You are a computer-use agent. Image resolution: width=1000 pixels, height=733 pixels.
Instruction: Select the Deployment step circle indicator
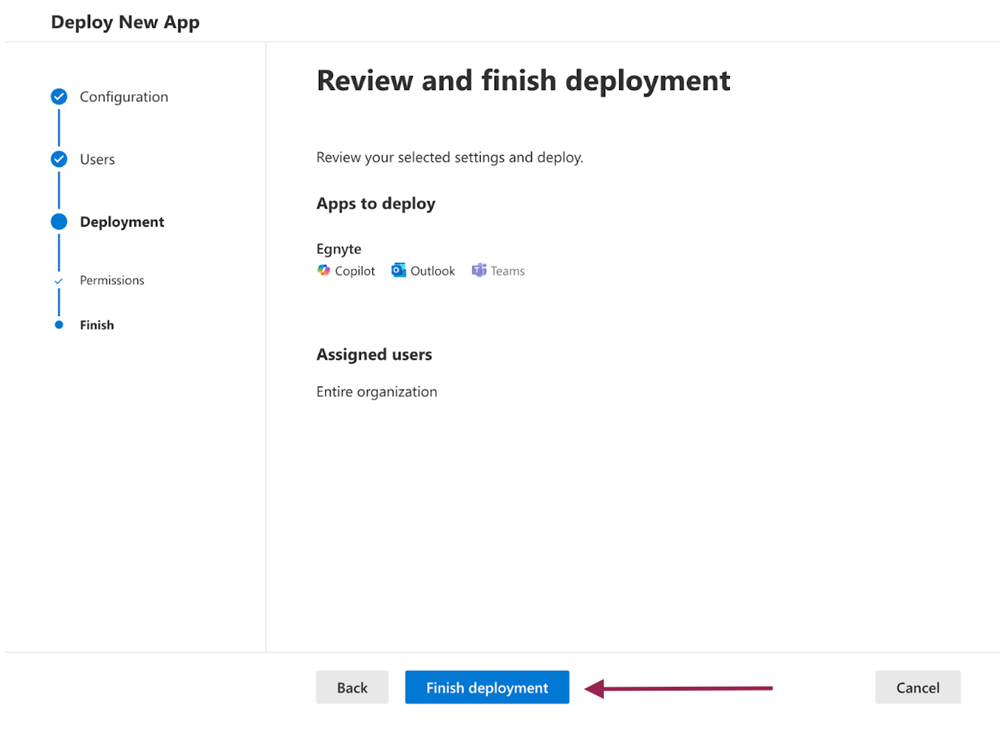(x=59, y=222)
